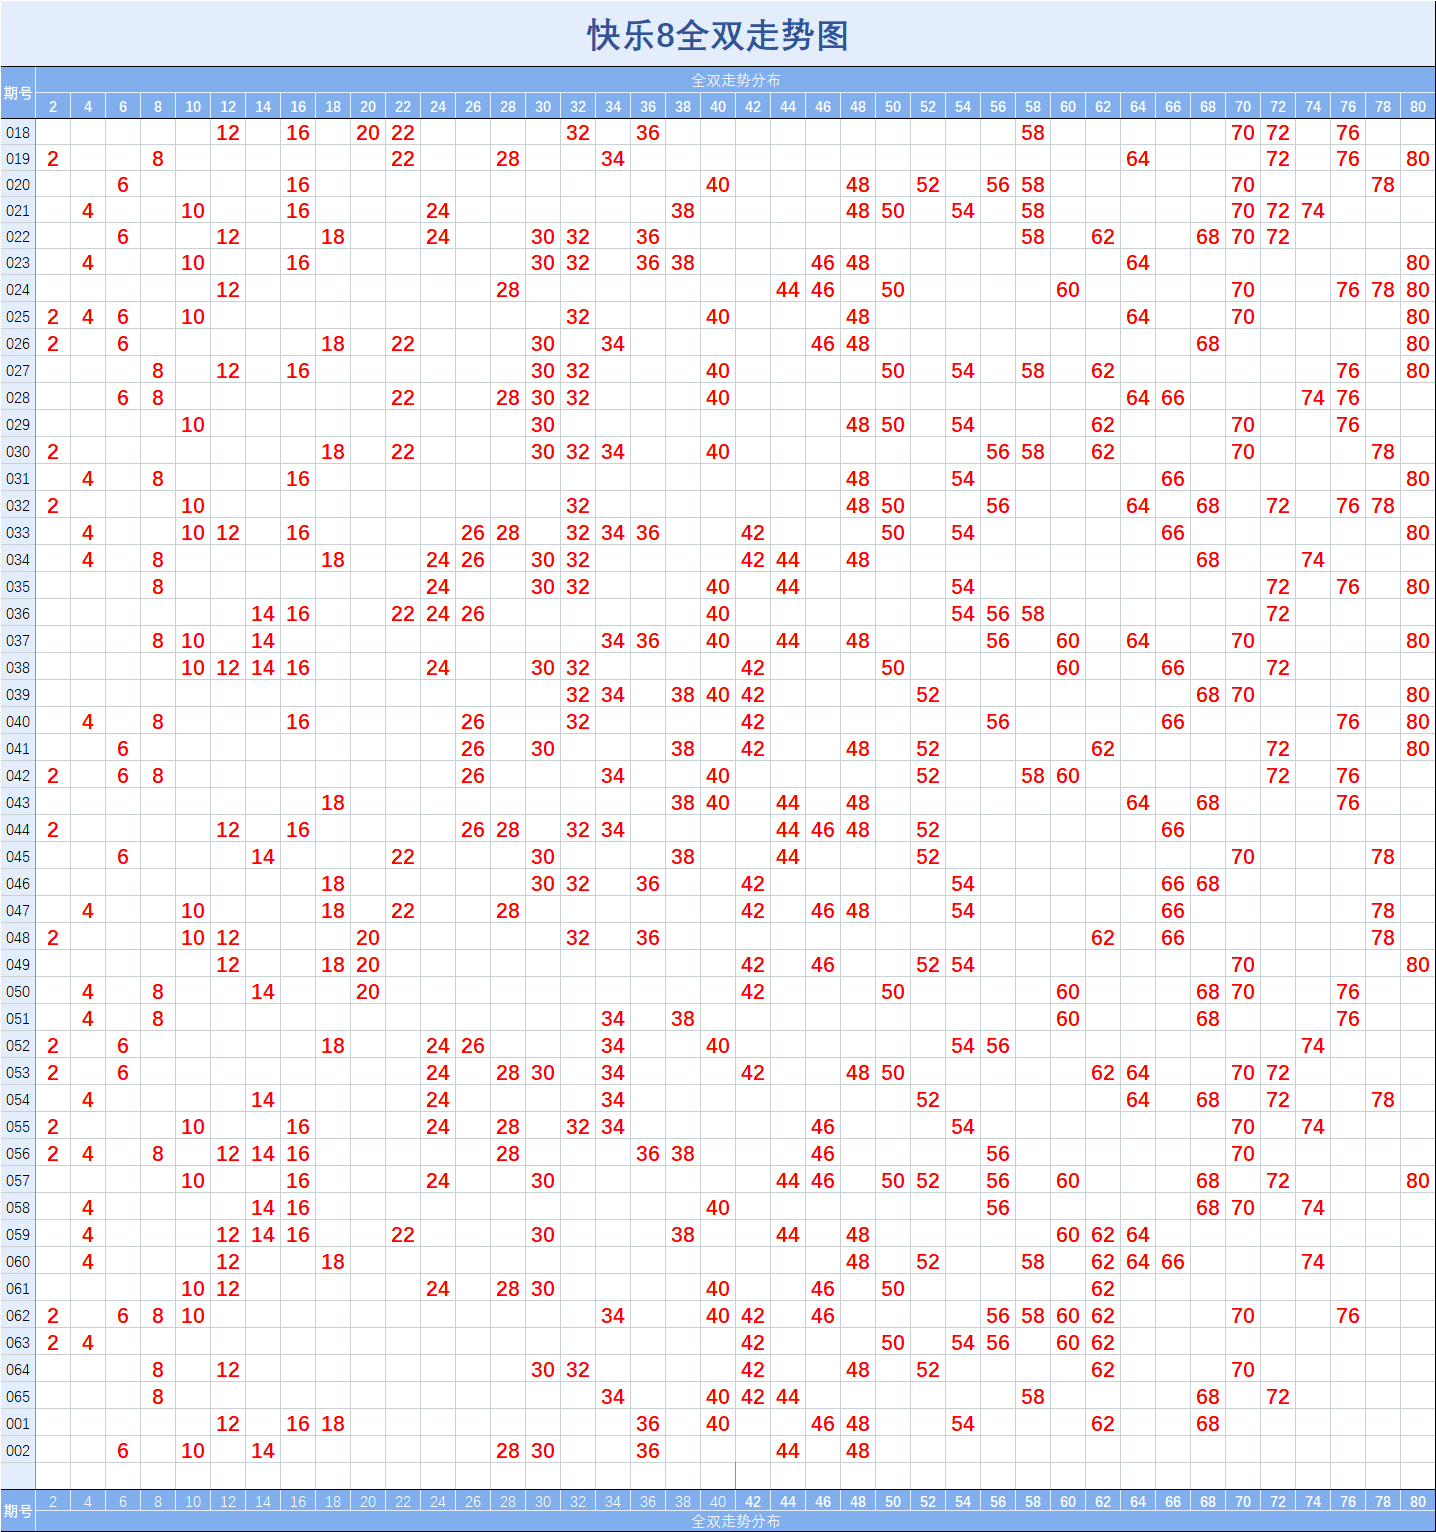Screen dimensions: 1436x1532
Task: Click the 54 in row 001
Action: (x=963, y=1423)
